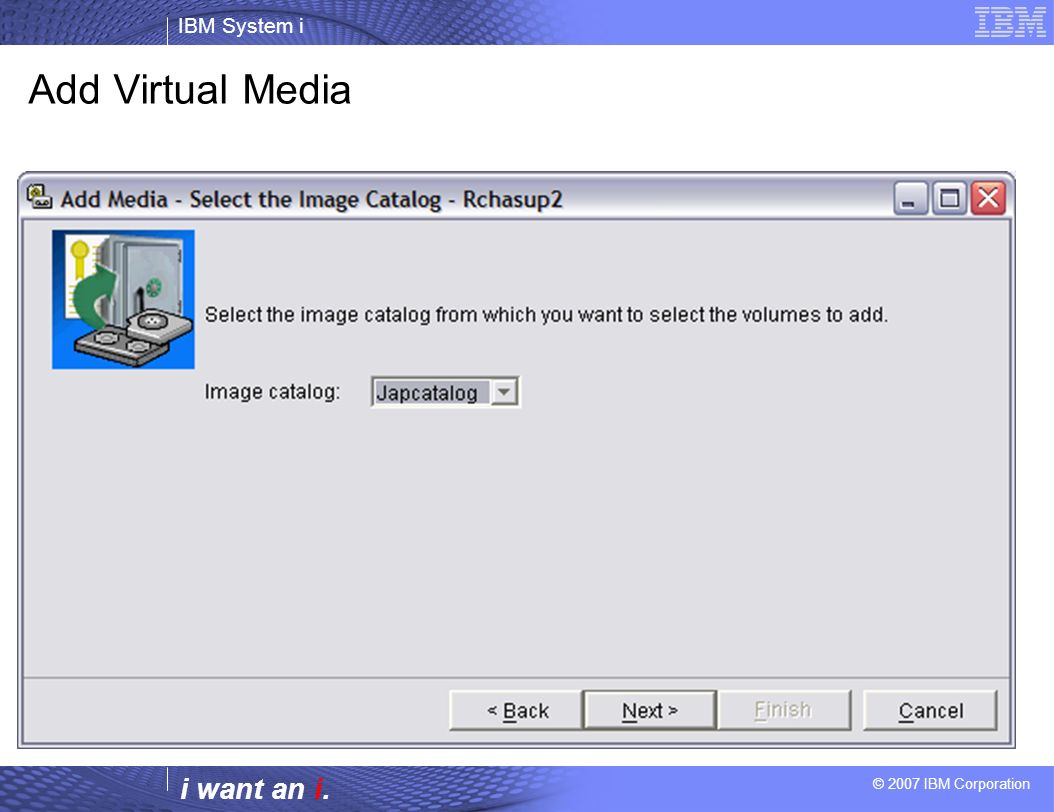1054x812 pixels.
Task: Click the 'Add Virtual Media' slide heading
Action: [x=190, y=89]
